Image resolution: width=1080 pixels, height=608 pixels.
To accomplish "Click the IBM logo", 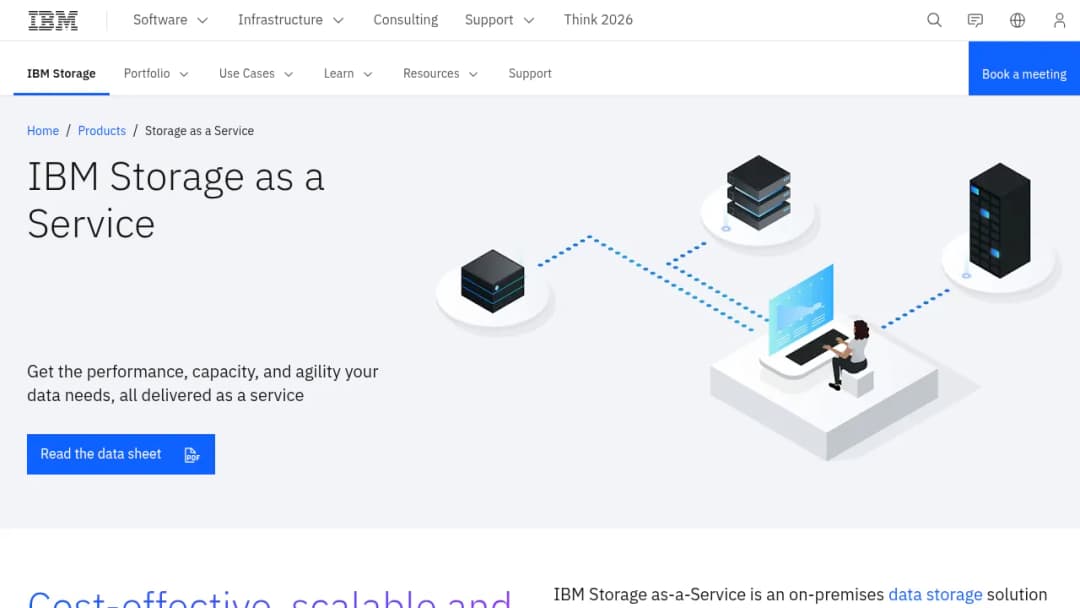I will [x=53, y=20].
